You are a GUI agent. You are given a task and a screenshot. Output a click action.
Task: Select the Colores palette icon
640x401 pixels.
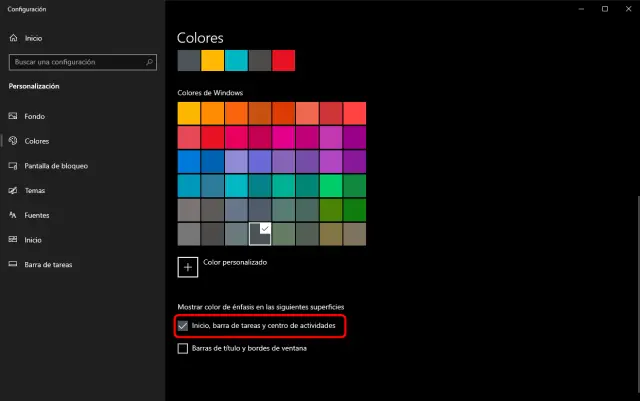click(x=12, y=141)
